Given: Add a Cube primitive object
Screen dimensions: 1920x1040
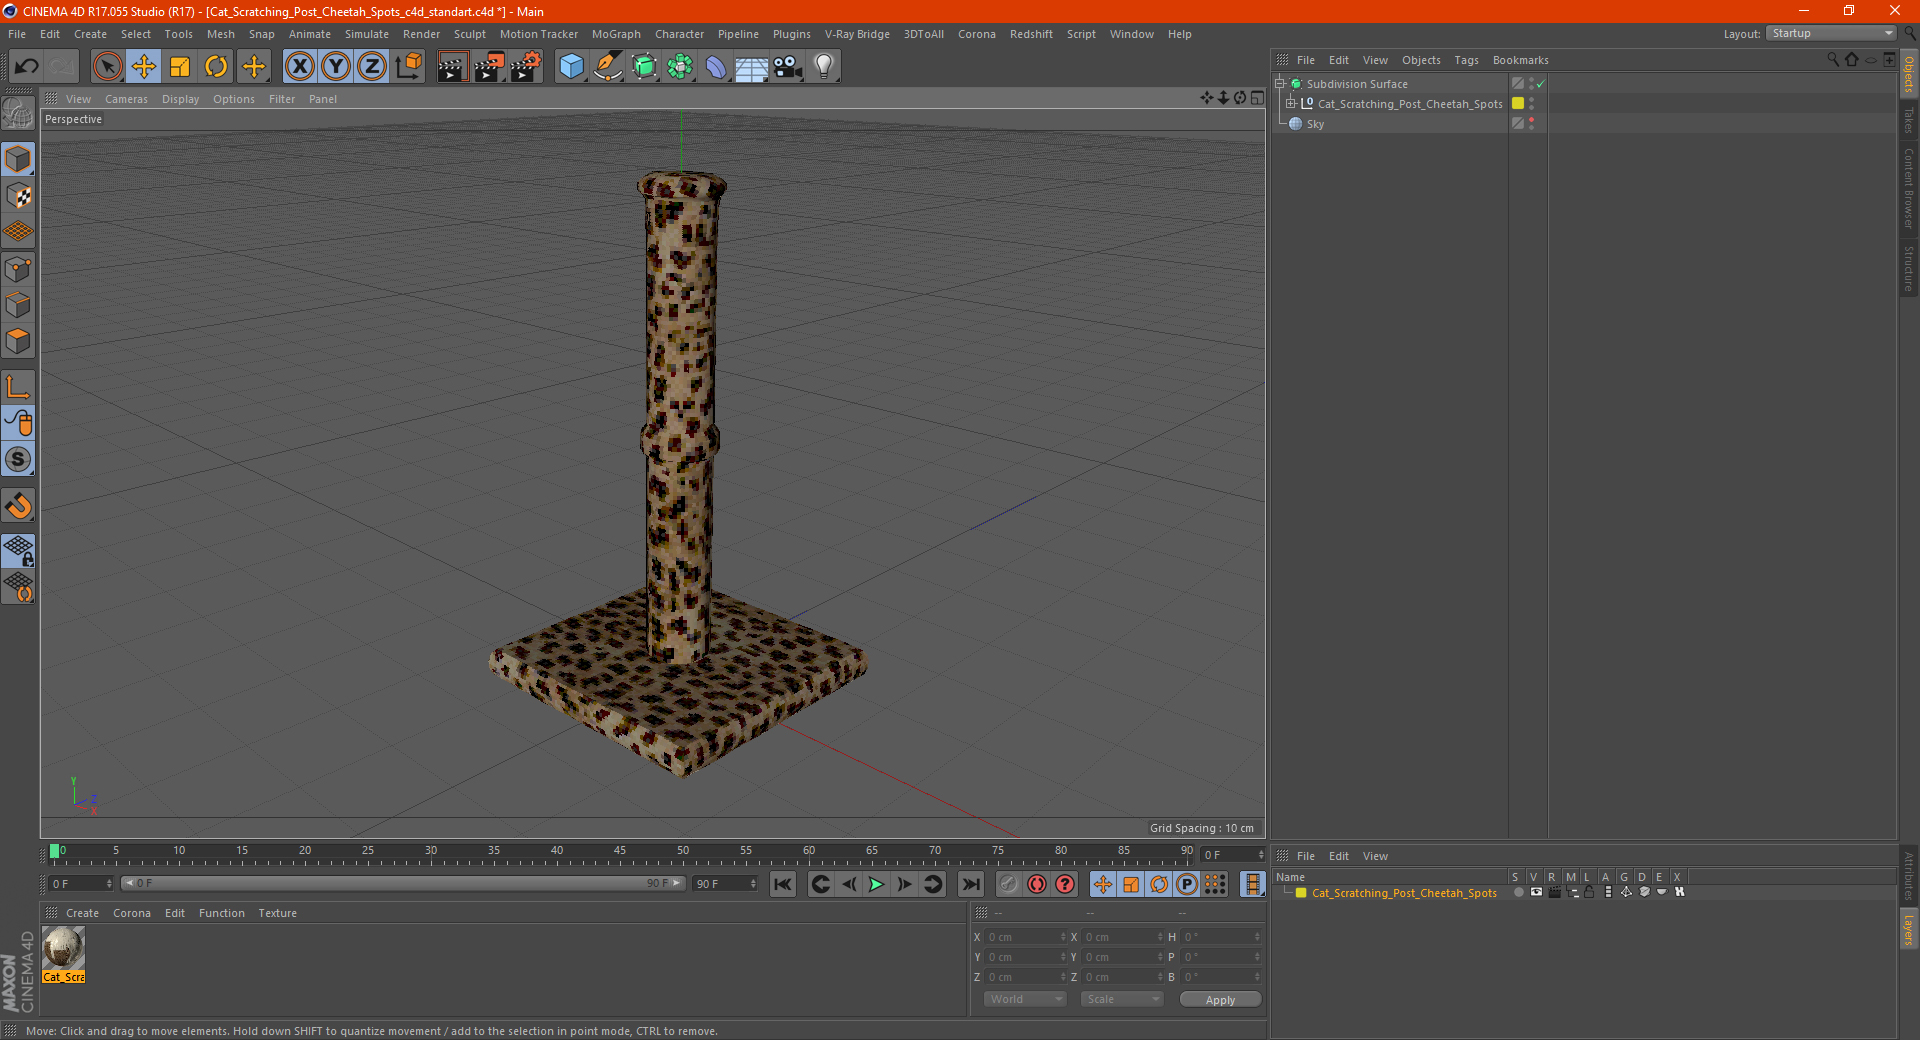Looking at the screenshot, I should pos(571,67).
